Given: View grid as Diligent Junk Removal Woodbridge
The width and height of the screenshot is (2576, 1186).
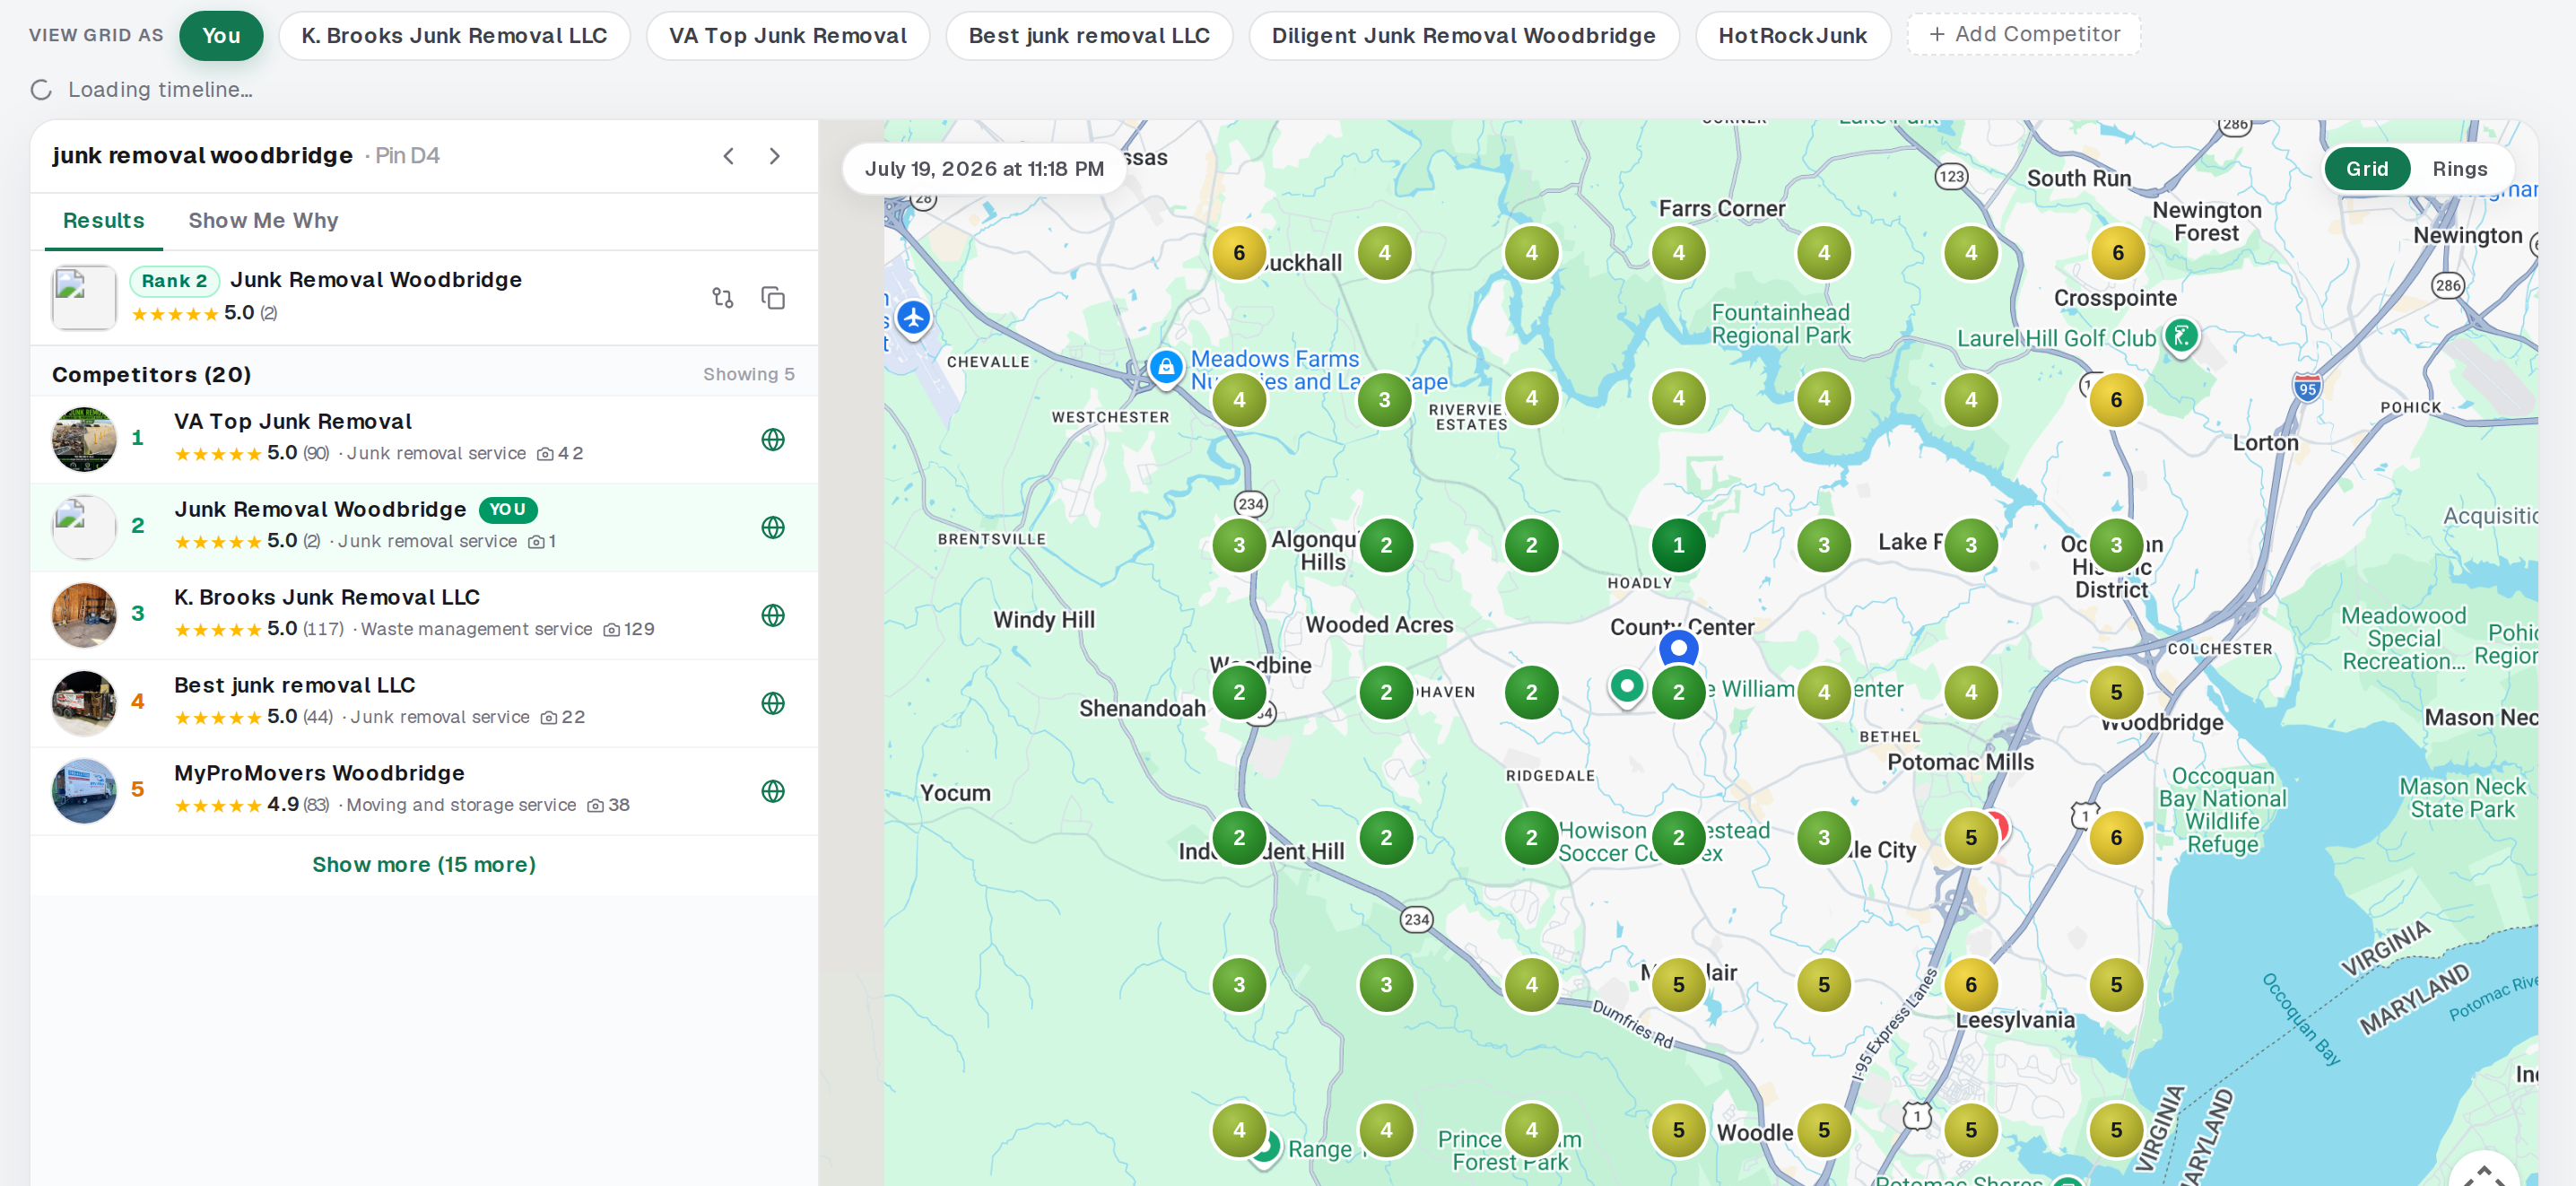Looking at the screenshot, I should coord(1463,36).
